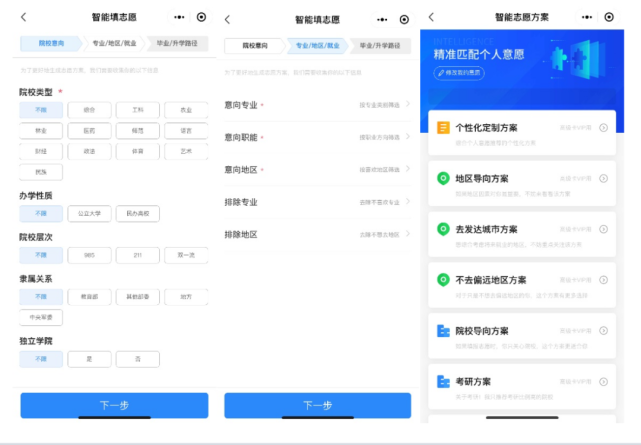
Task: Tap 下一步 button on left screen
Action: click(x=114, y=405)
